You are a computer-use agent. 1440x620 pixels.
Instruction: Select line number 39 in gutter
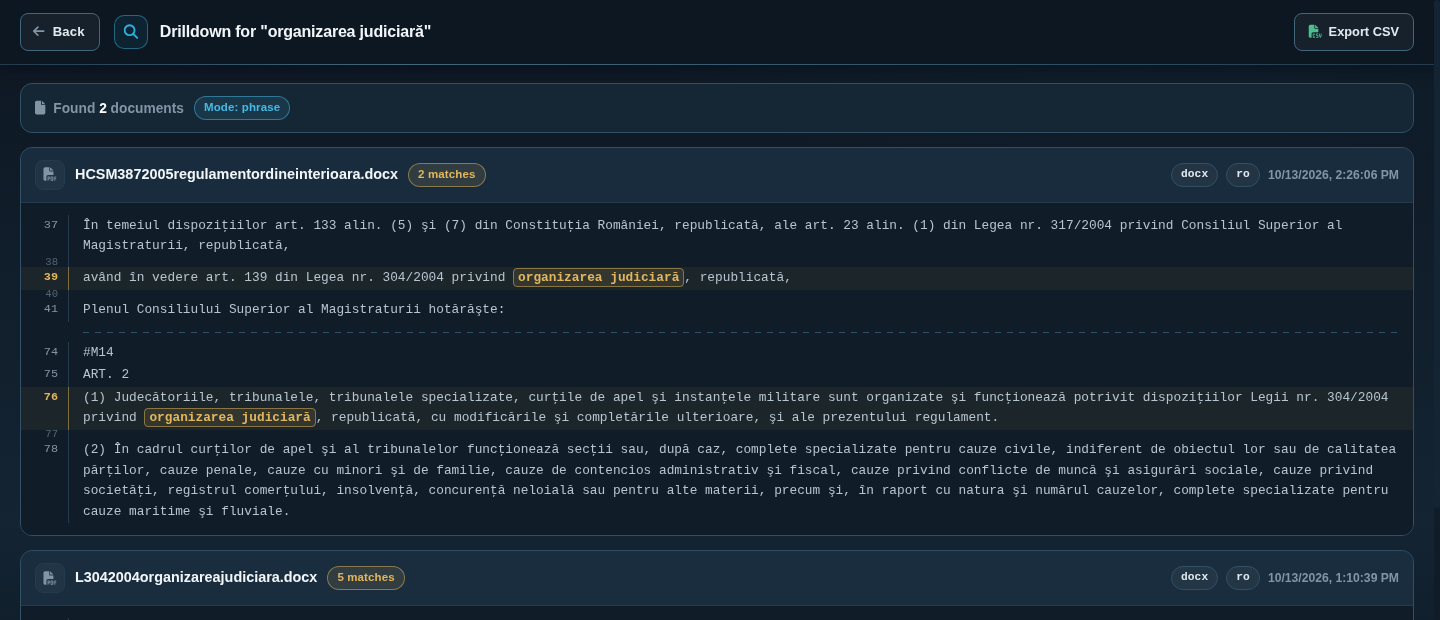point(51,277)
